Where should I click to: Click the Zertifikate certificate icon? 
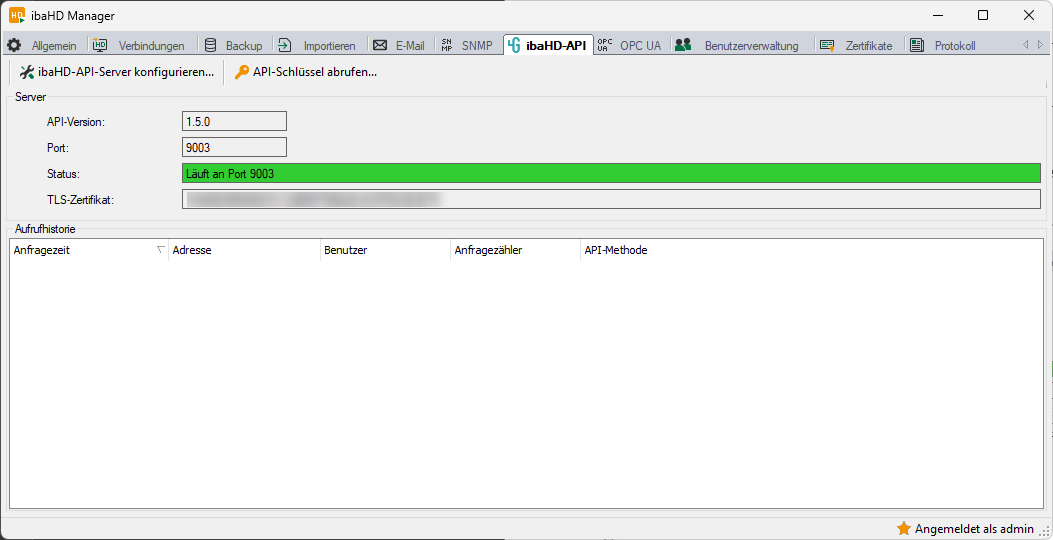coord(827,46)
